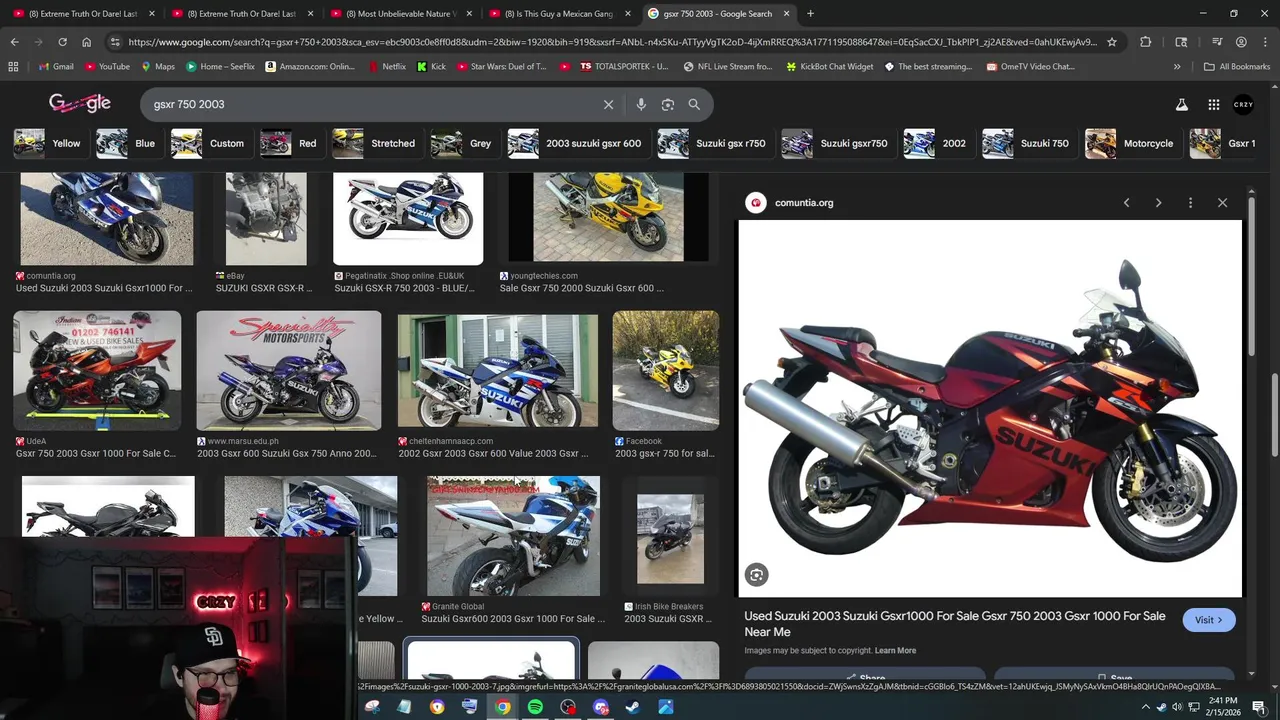Open the Google account avatar
1280x720 pixels.
(1243, 104)
